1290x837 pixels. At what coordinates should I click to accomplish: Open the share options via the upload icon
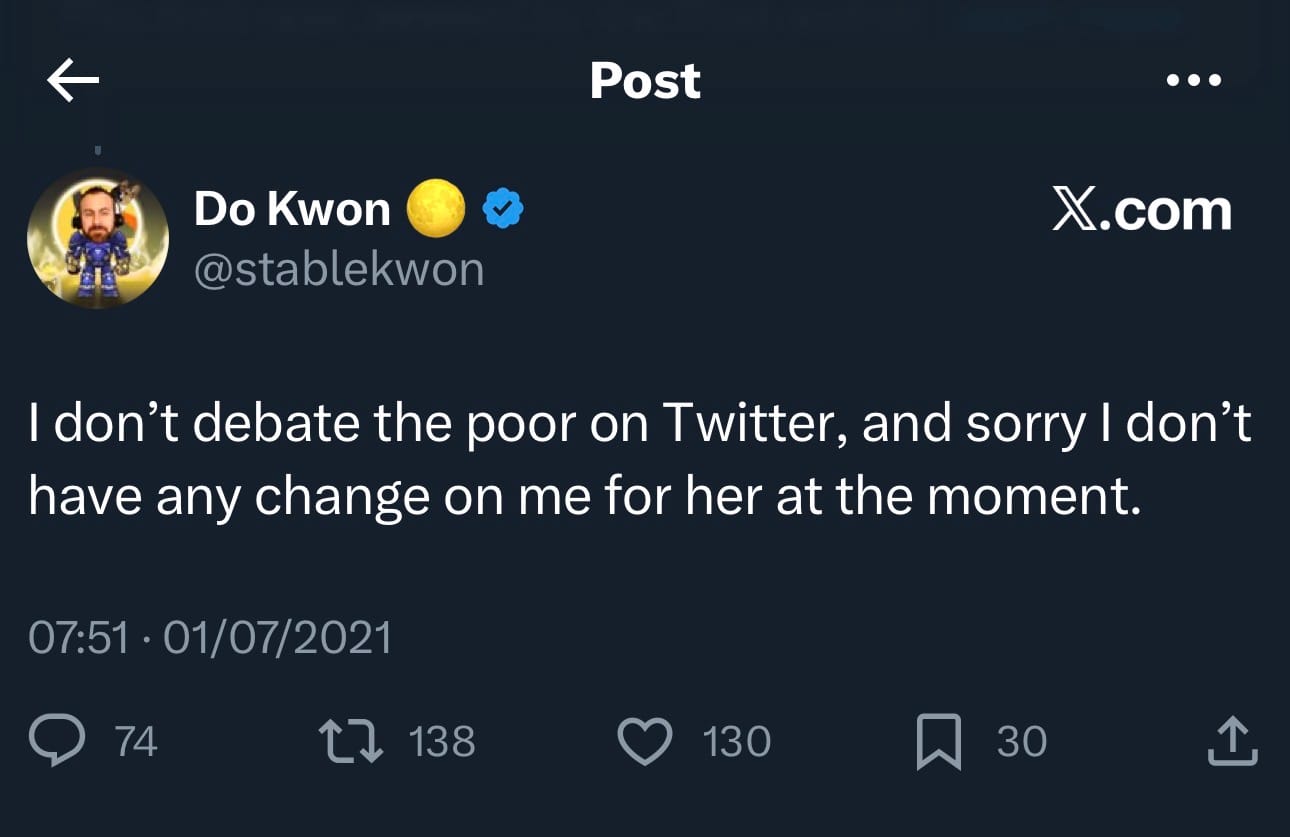pos(1232,740)
